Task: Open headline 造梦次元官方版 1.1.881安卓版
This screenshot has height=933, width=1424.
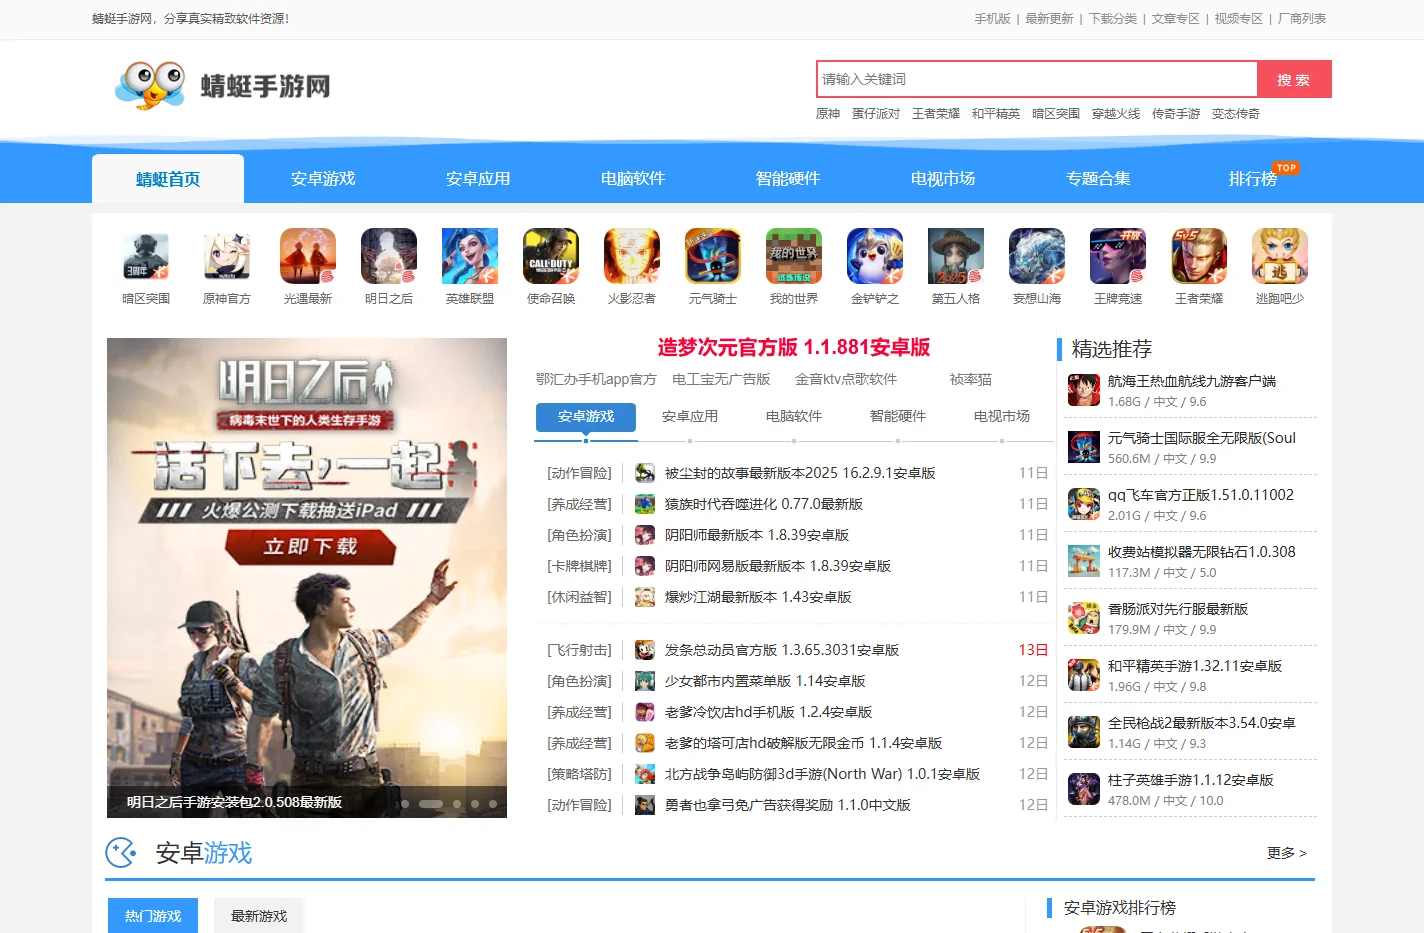Action: [x=794, y=347]
